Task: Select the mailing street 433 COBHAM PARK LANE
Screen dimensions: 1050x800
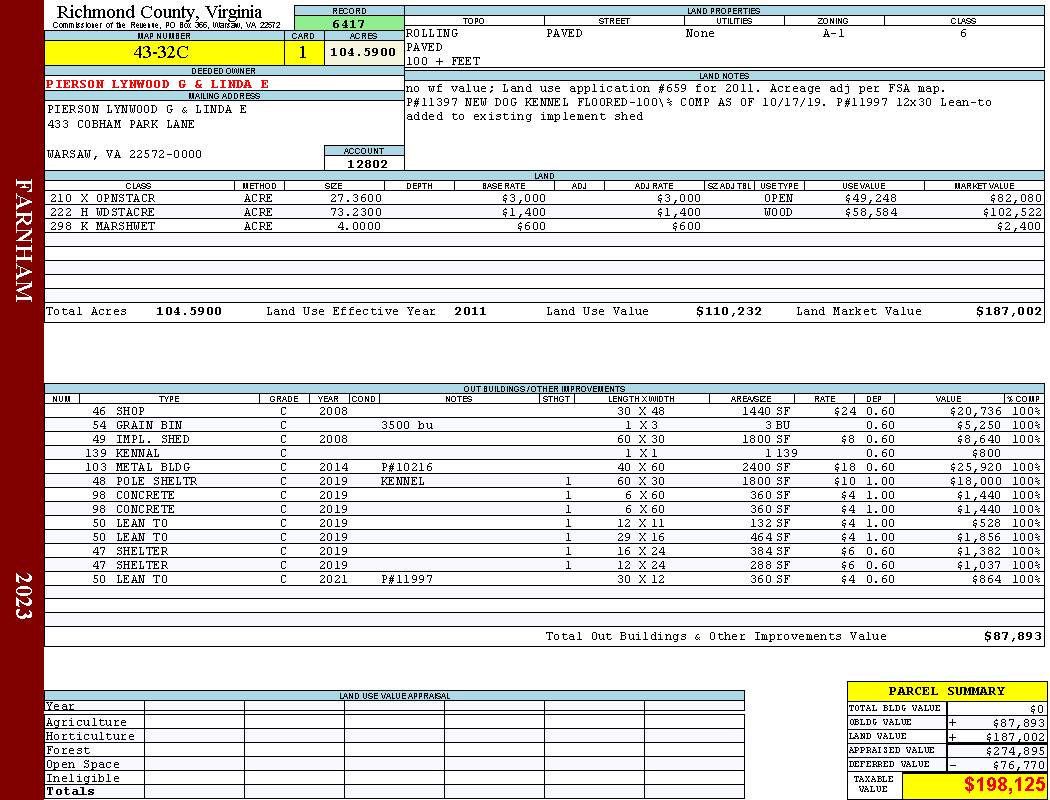Action: click(121, 125)
